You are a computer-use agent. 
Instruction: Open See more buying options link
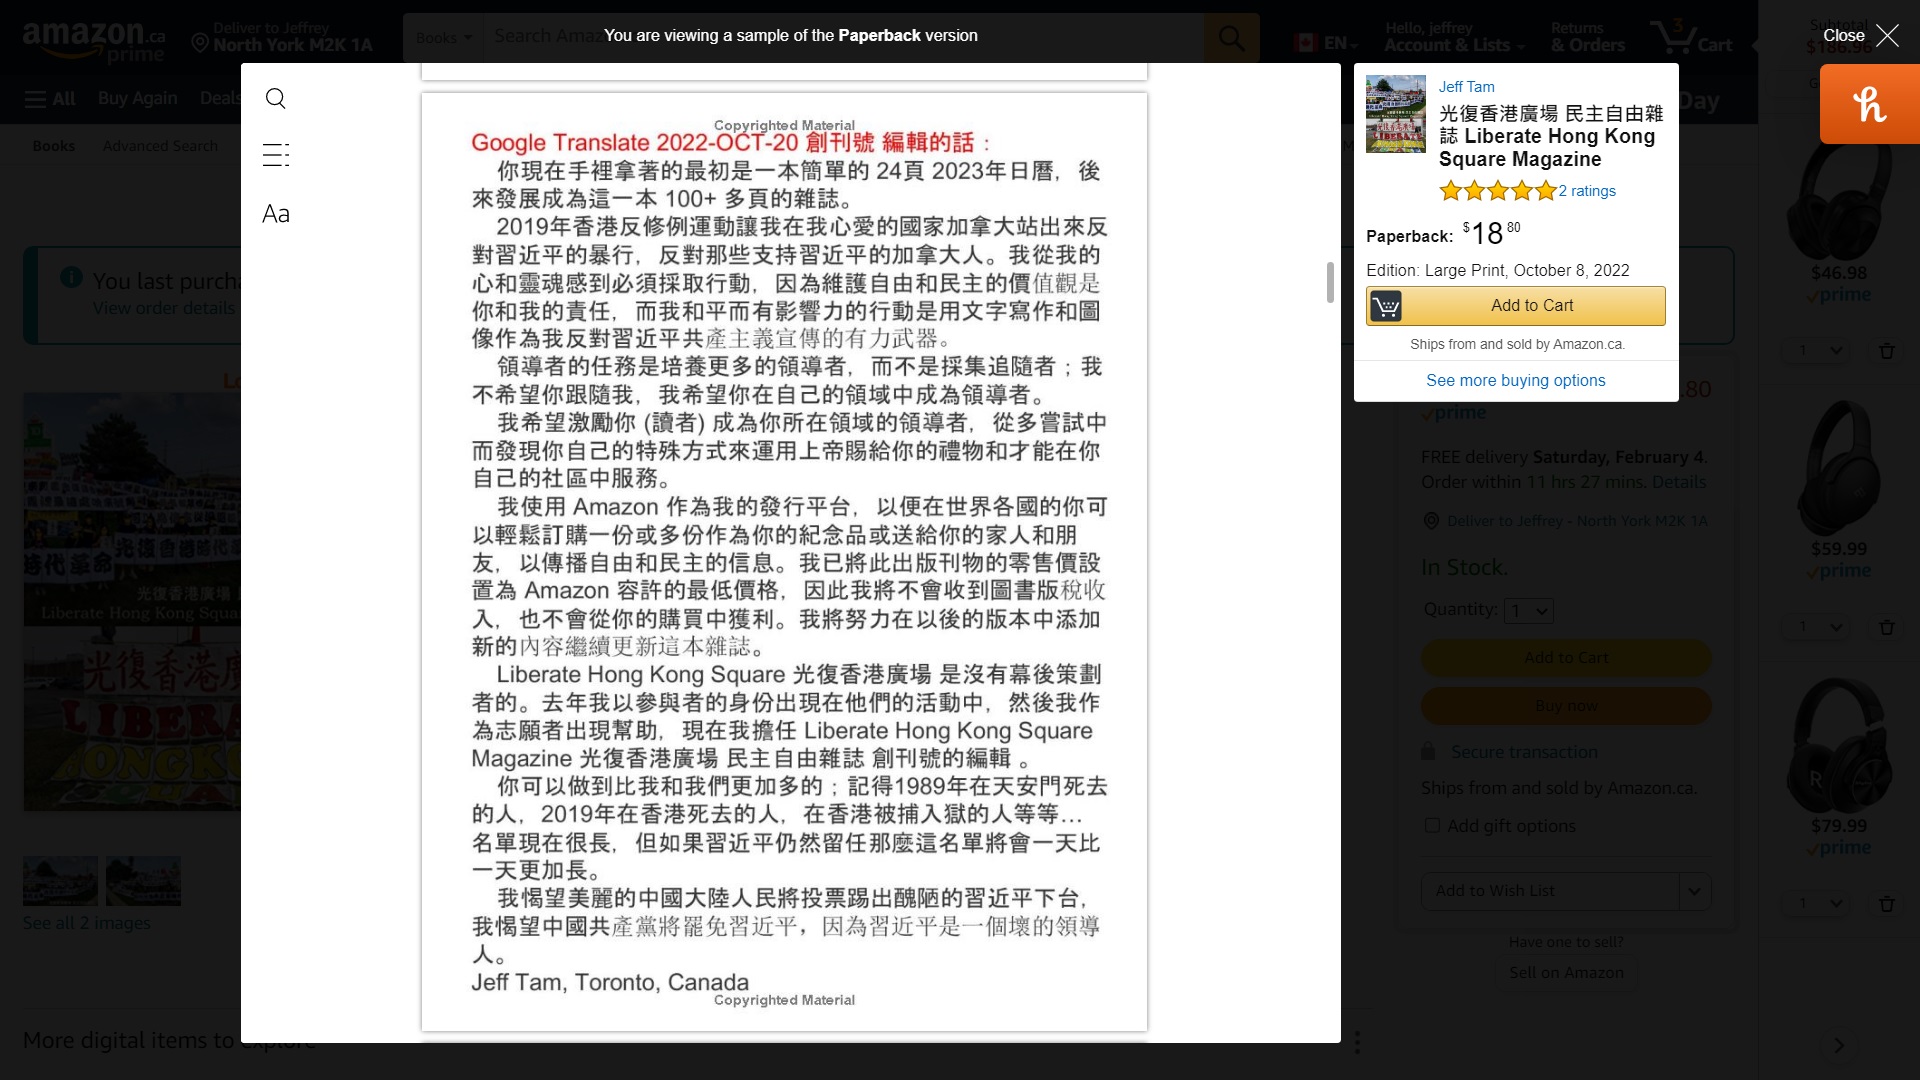point(1515,380)
